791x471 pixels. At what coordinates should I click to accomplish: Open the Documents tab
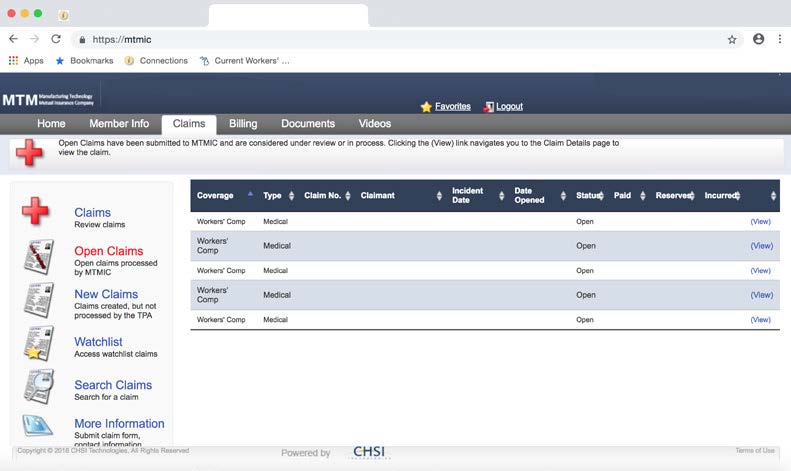308,124
